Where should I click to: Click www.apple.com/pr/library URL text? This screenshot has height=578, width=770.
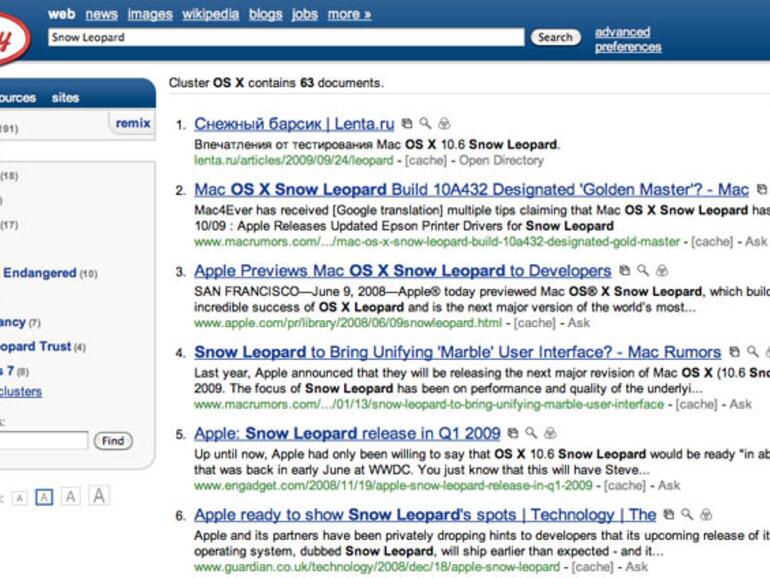coord(348,323)
